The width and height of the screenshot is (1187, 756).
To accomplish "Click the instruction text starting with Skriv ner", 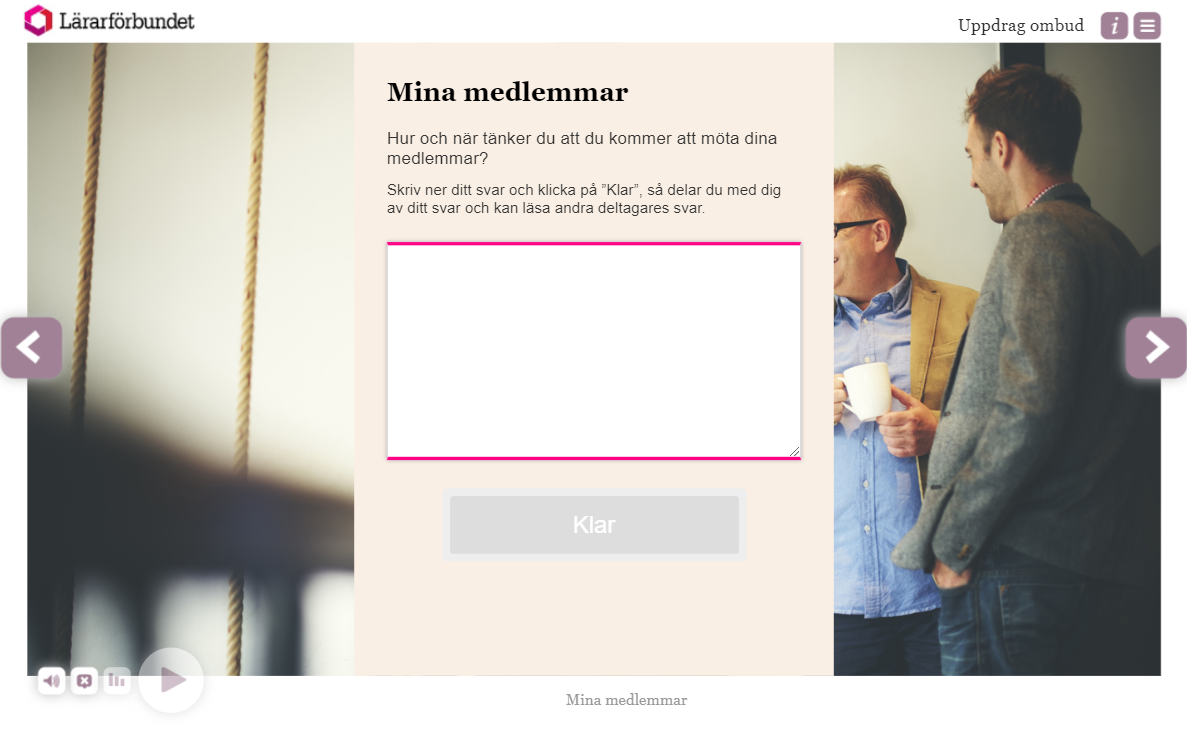I will coord(584,199).
